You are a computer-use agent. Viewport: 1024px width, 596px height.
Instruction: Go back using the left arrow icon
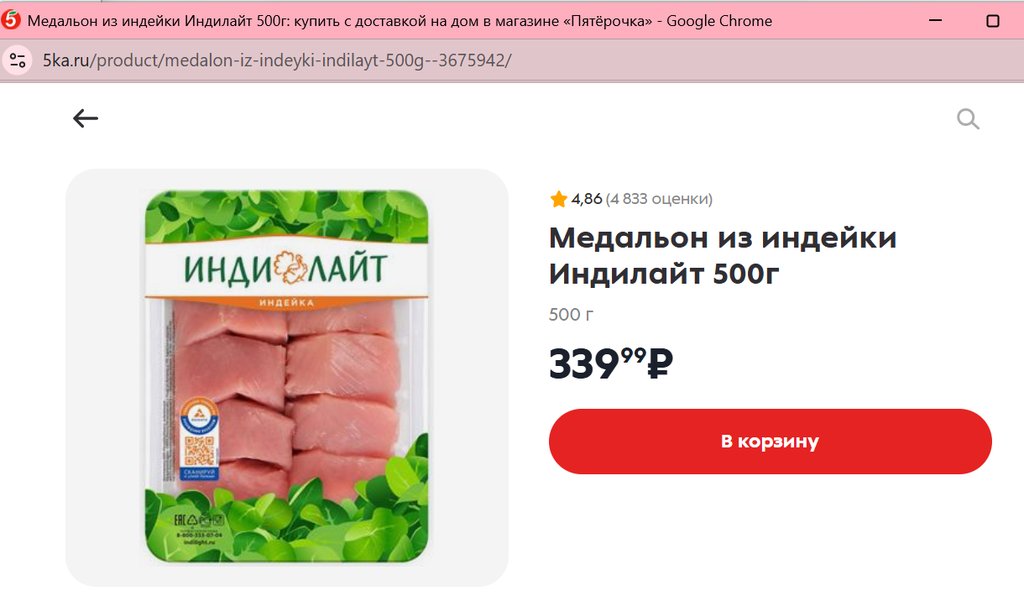coord(86,118)
